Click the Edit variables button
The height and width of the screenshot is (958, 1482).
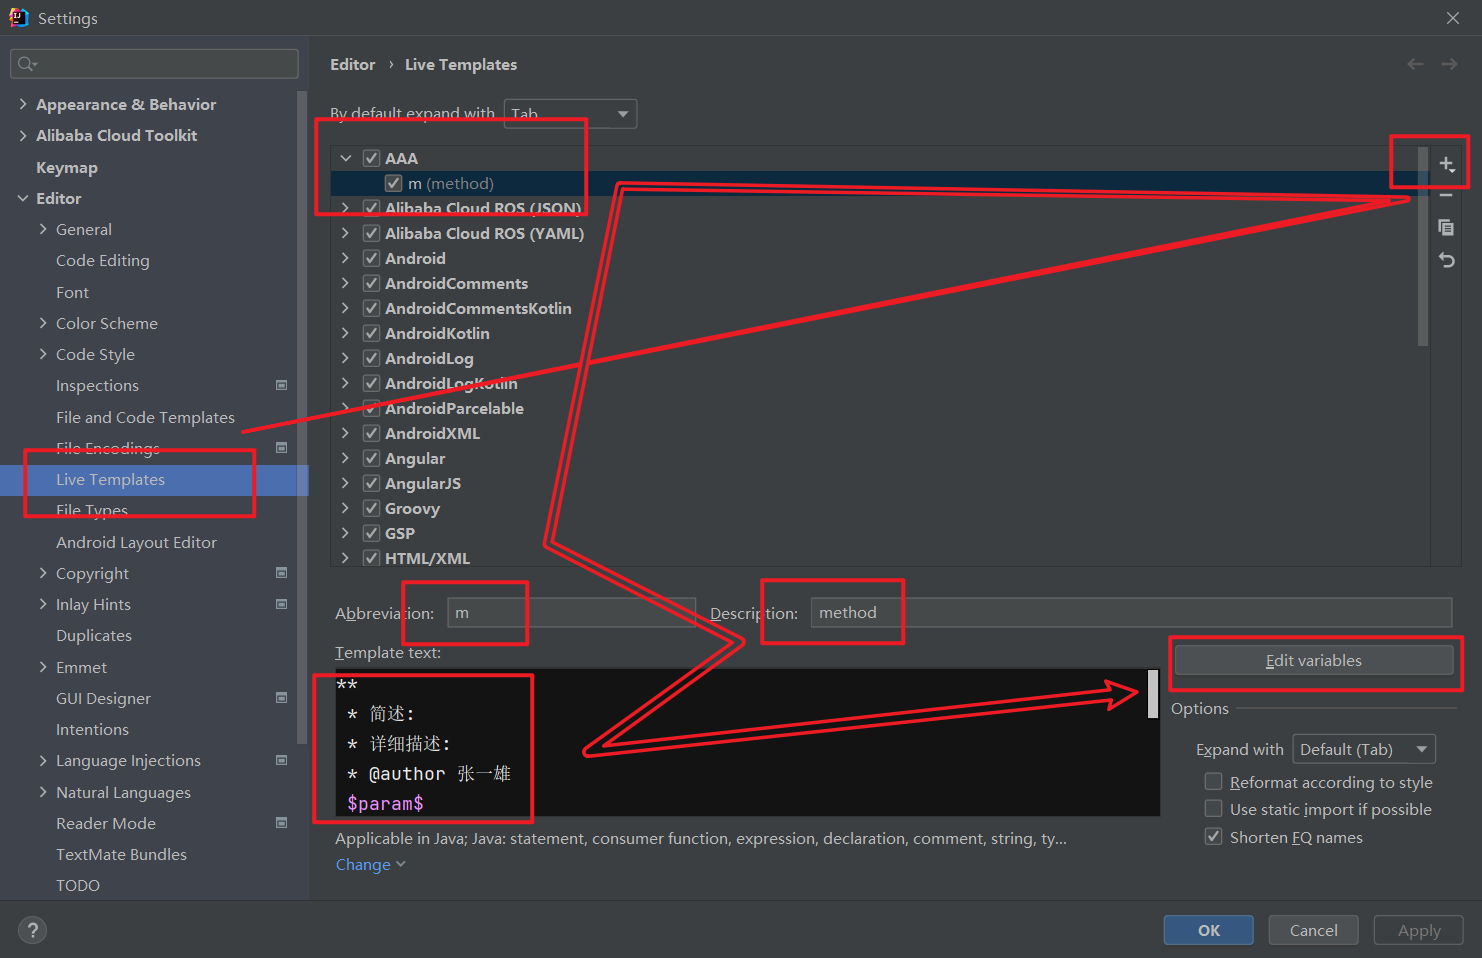(1313, 660)
